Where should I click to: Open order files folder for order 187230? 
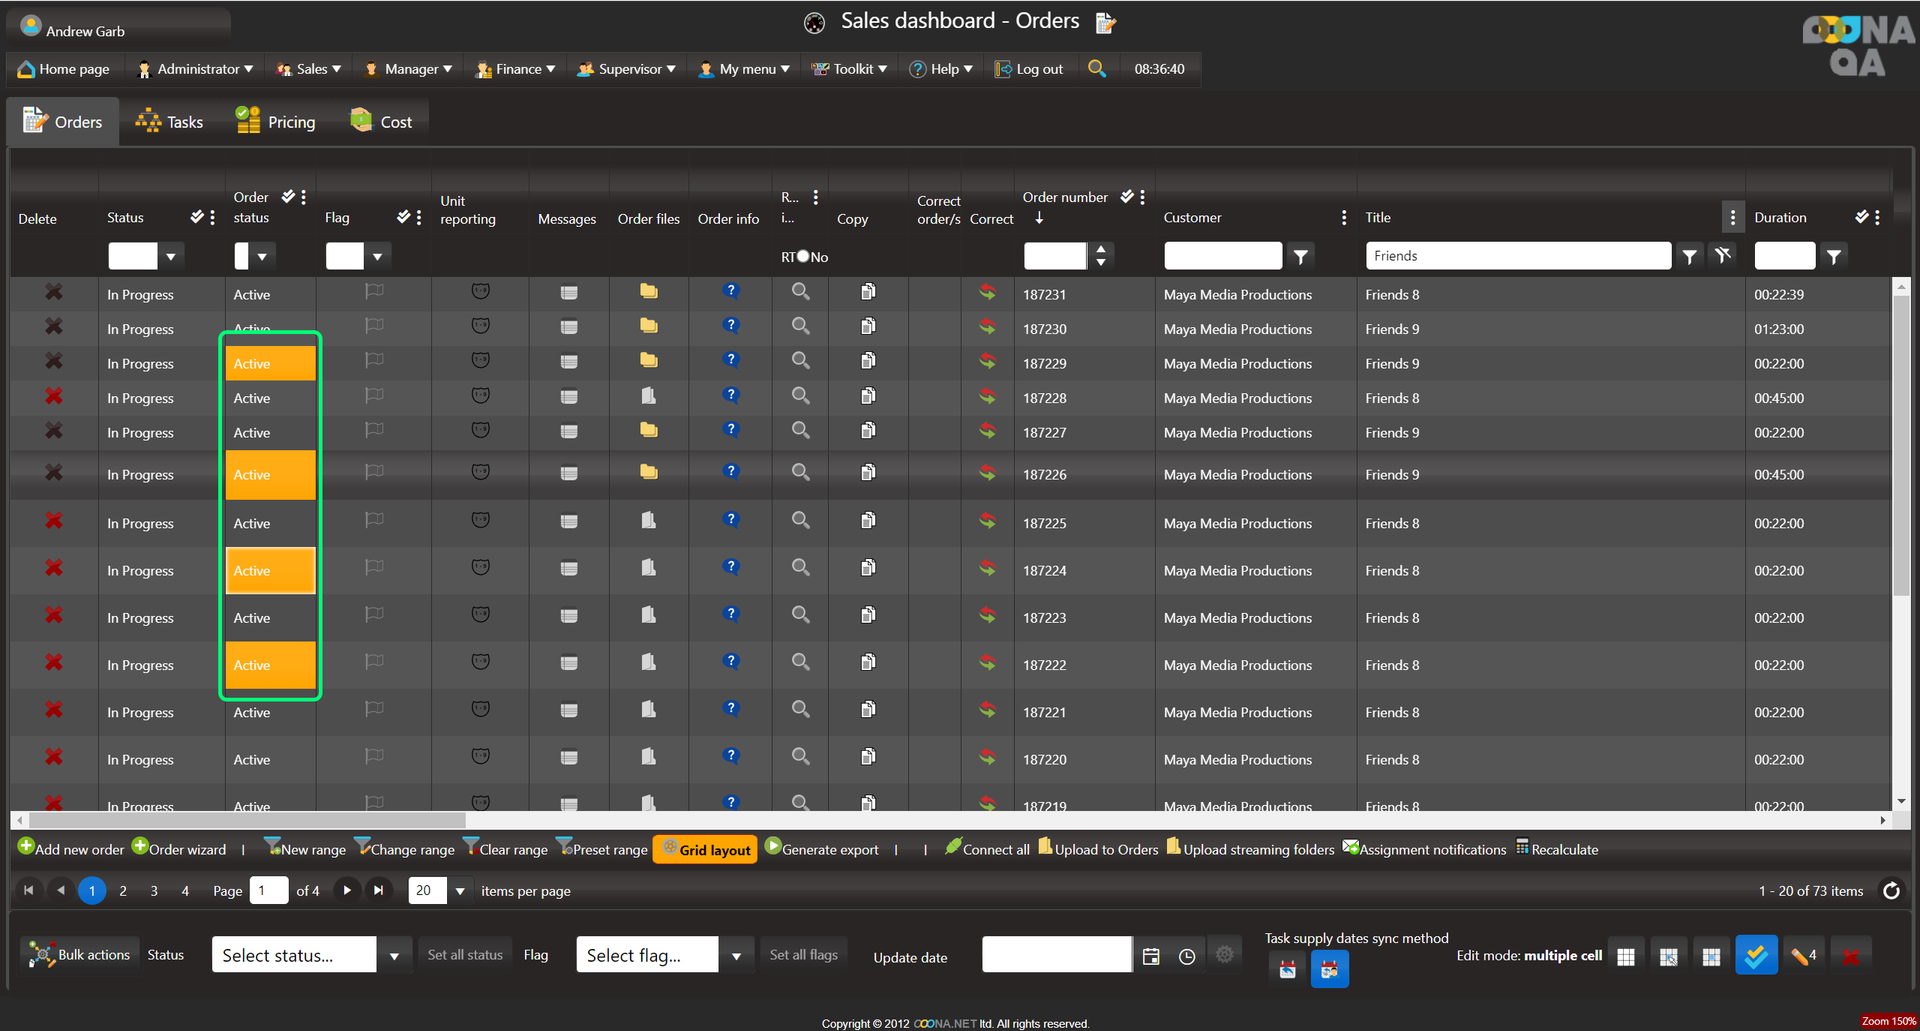(x=649, y=327)
